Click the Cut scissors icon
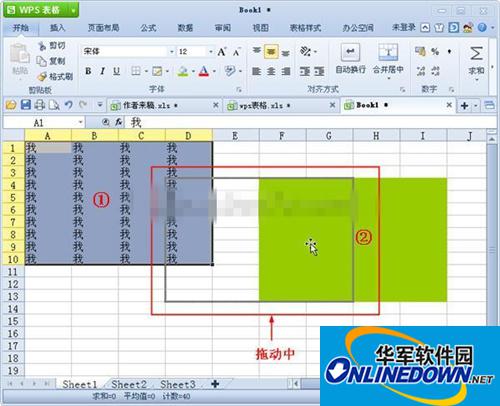The image size is (500, 406). point(42,46)
